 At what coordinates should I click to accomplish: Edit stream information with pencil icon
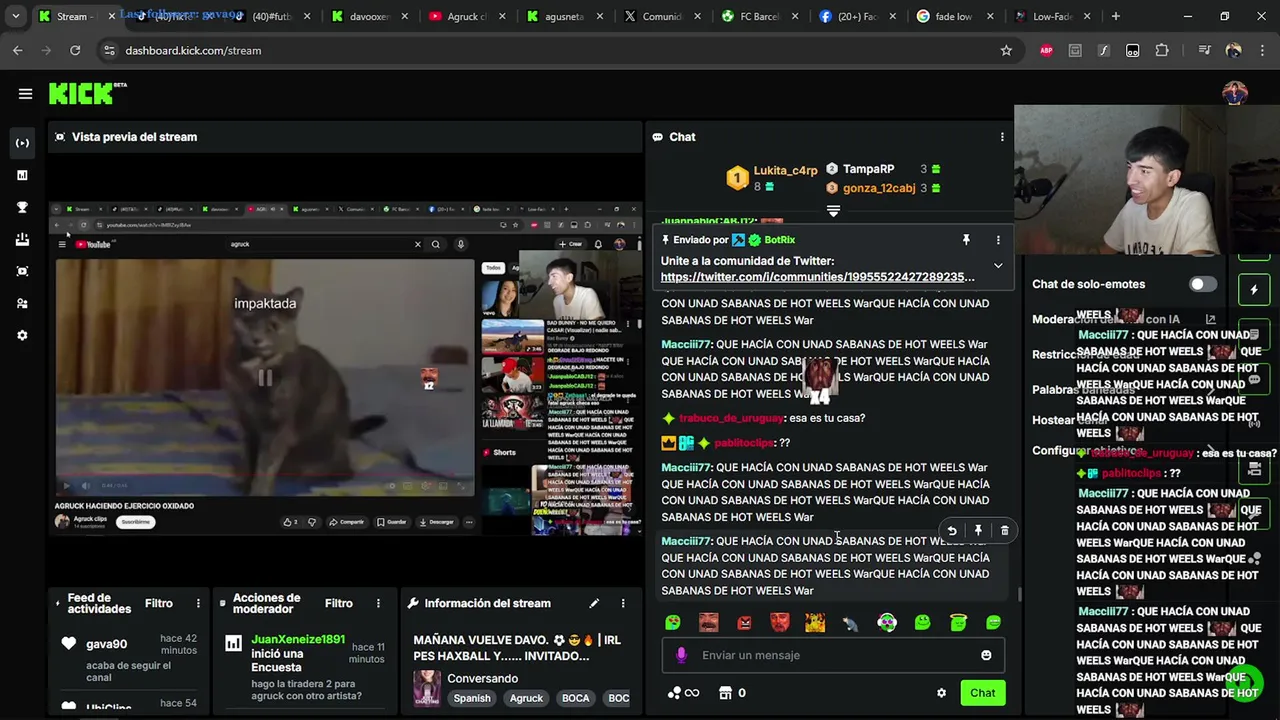594,603
